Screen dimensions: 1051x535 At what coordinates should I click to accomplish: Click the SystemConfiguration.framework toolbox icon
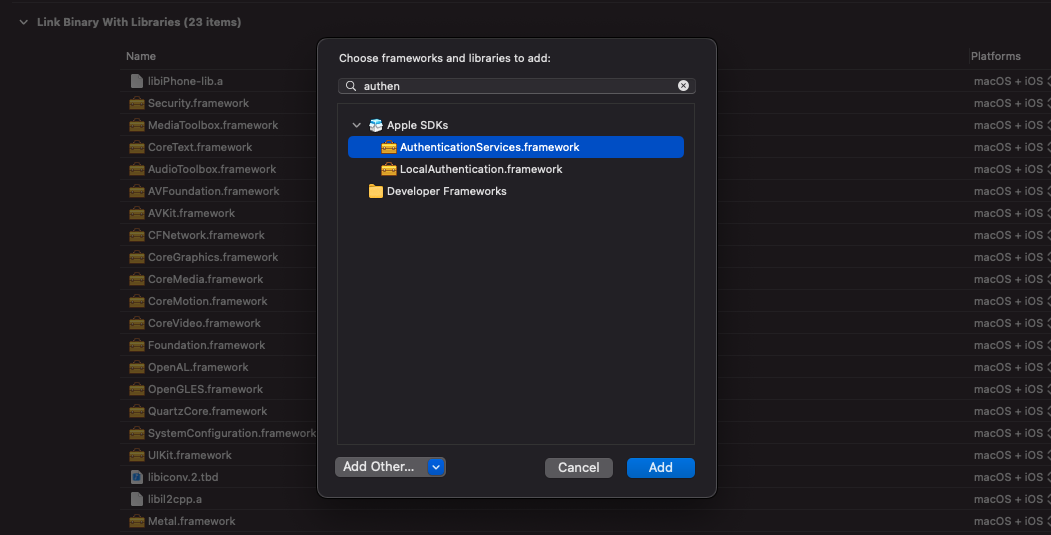tap(137, 433)
